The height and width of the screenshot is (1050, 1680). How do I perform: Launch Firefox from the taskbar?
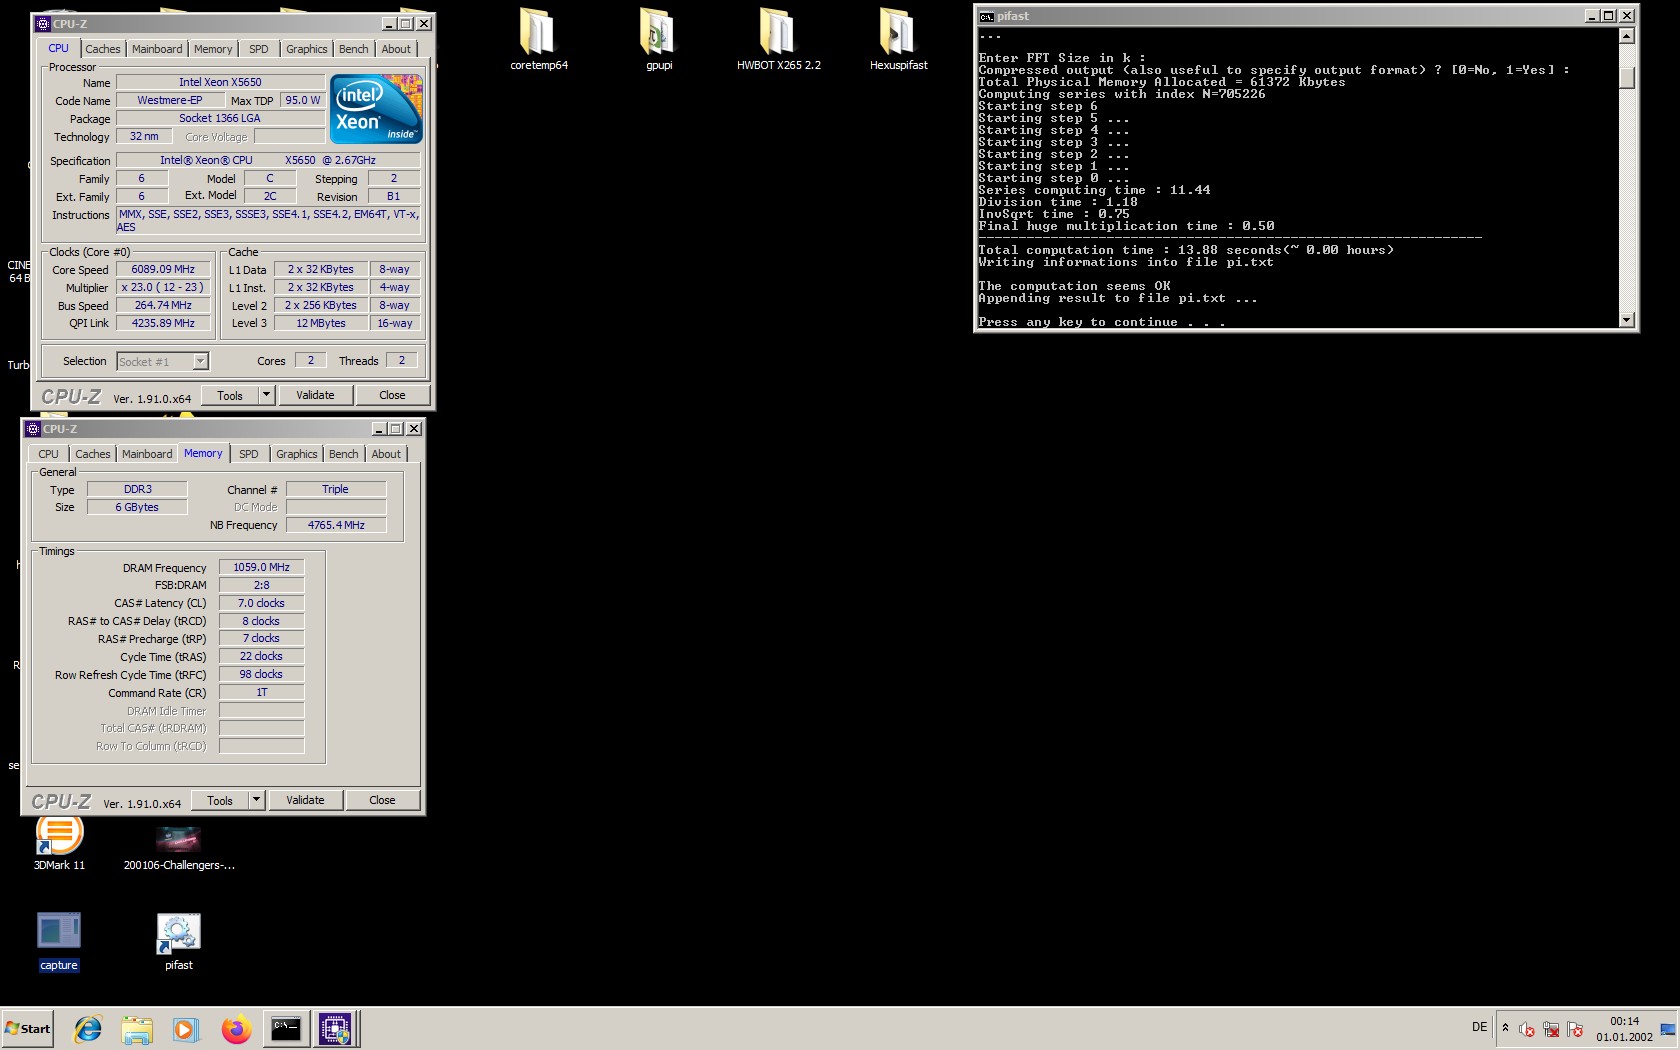[236, 1029]
